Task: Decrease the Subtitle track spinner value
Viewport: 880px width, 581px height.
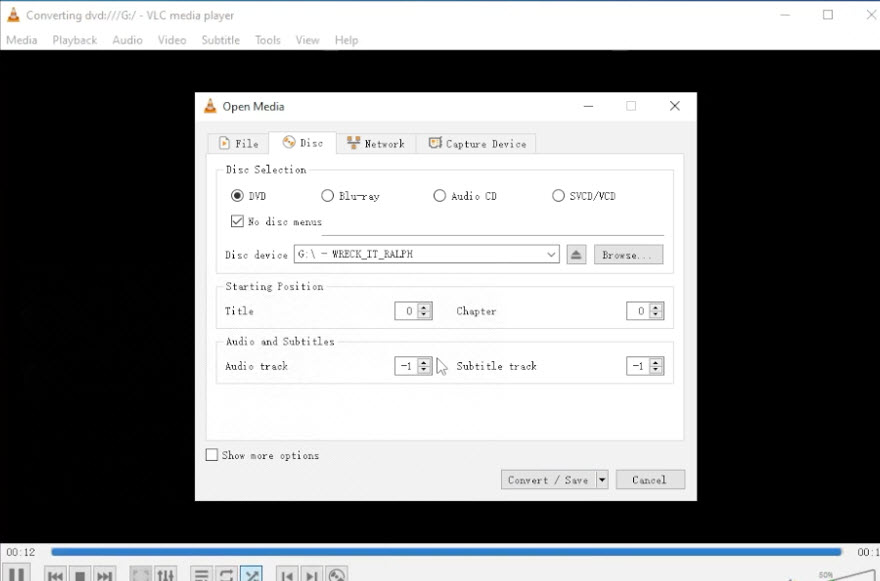Action: click(x=656, y=370)
